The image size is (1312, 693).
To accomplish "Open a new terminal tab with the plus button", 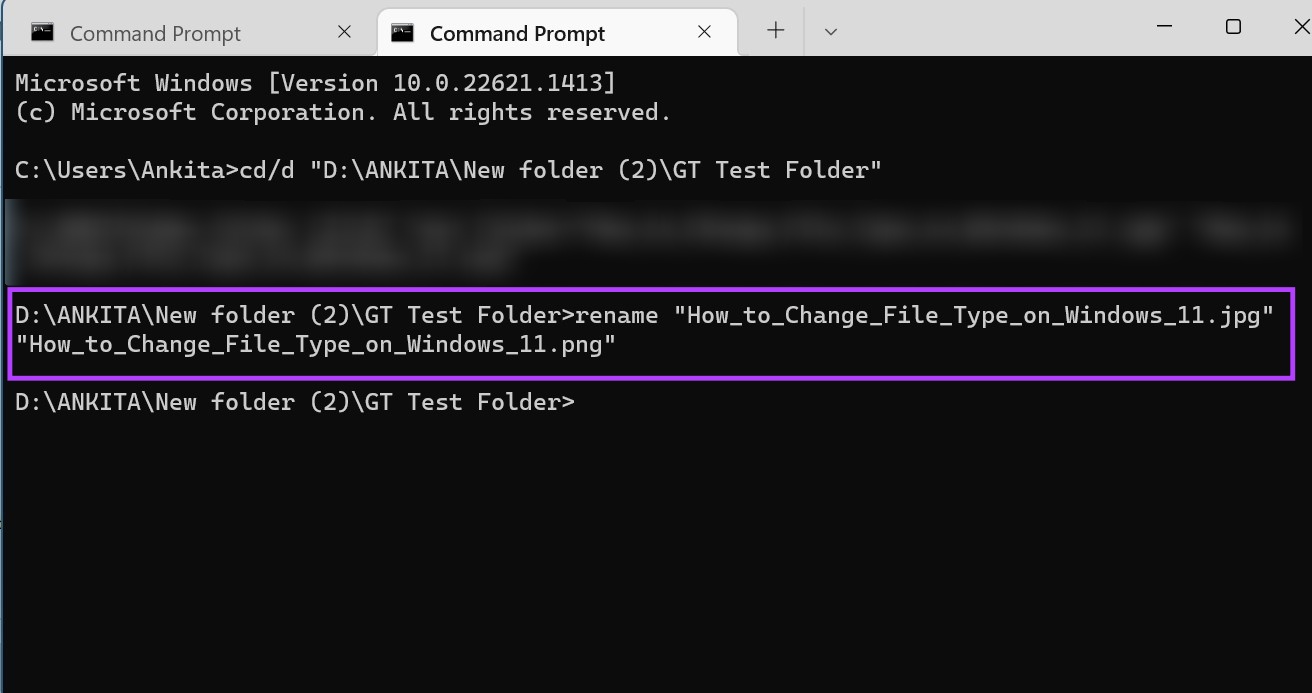I will click(x=774, y=30).
